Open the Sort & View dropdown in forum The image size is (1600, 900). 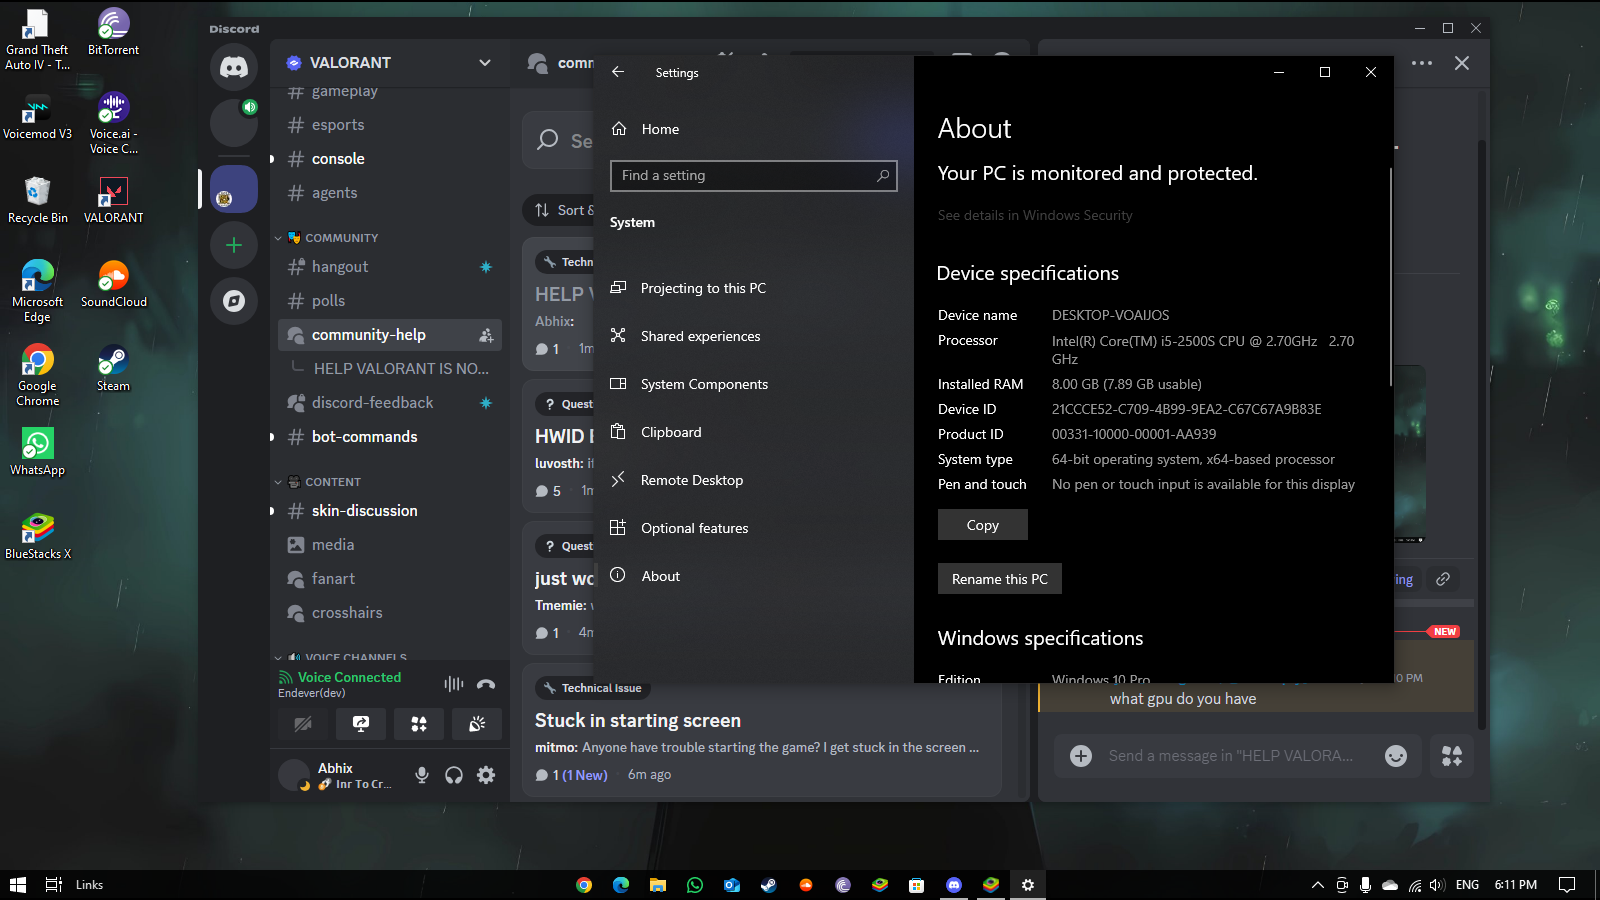tap(563, 210)
